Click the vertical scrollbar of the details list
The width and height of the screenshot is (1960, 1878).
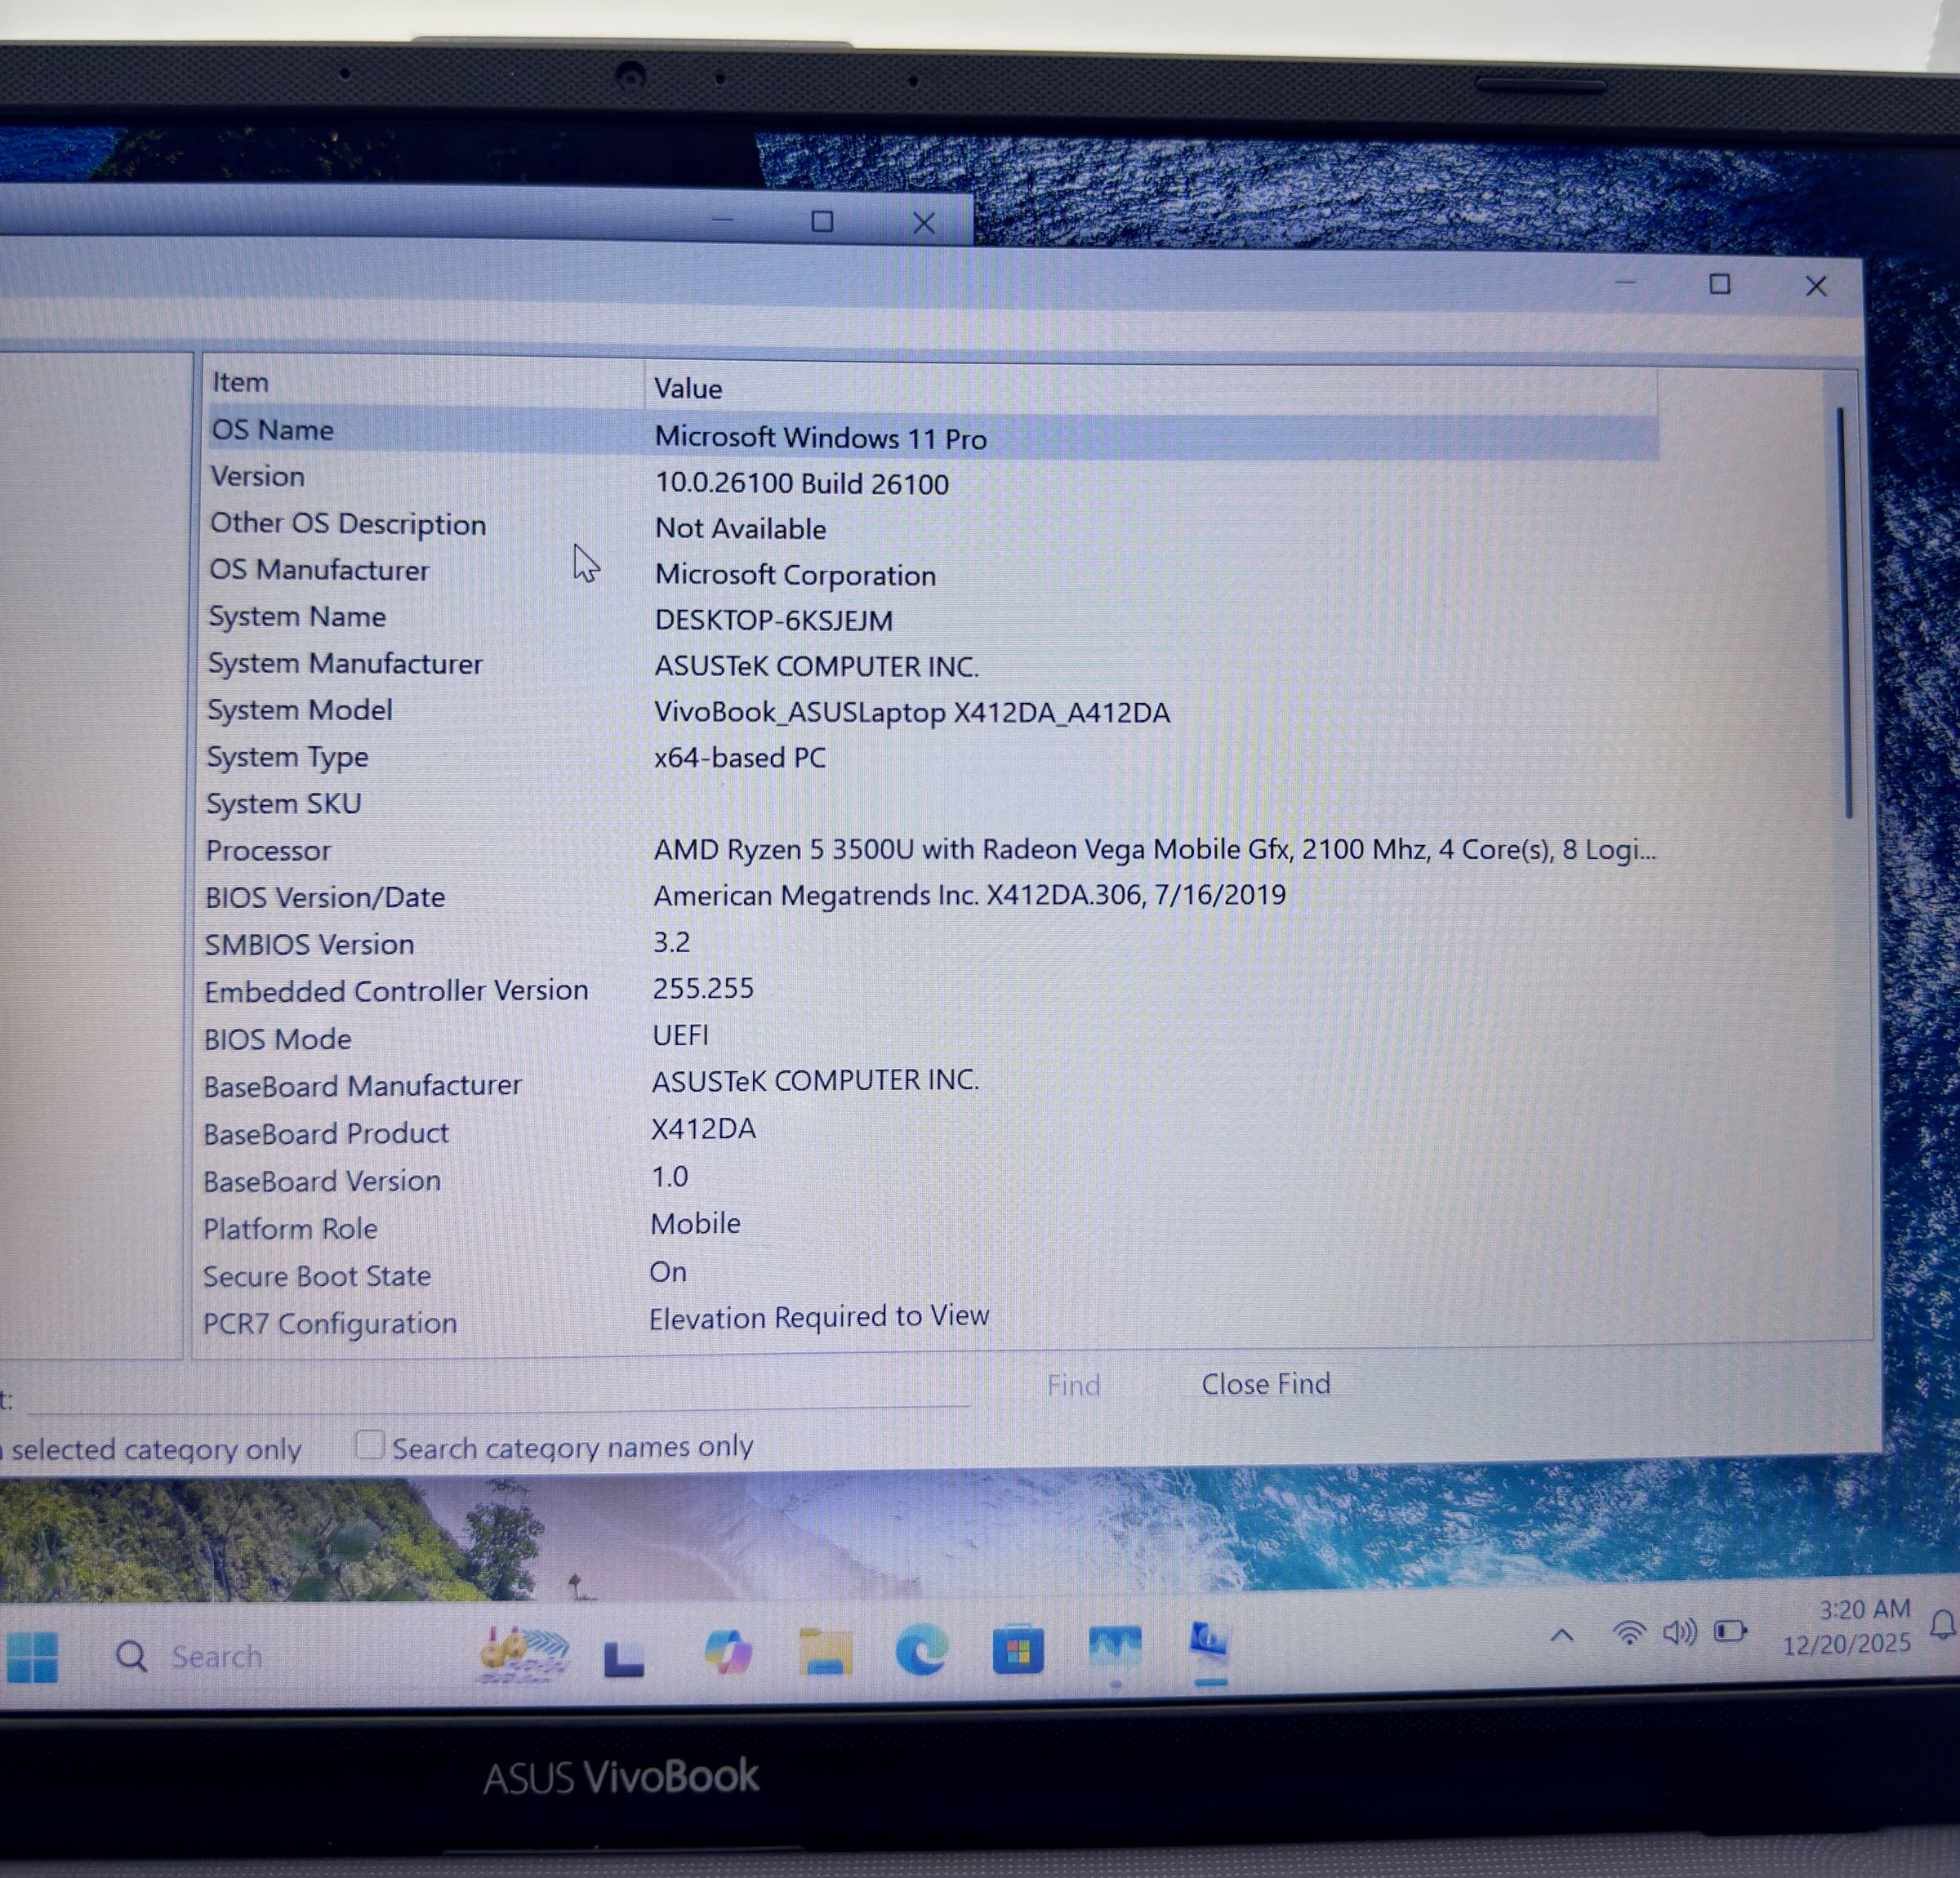[1843, 615]
